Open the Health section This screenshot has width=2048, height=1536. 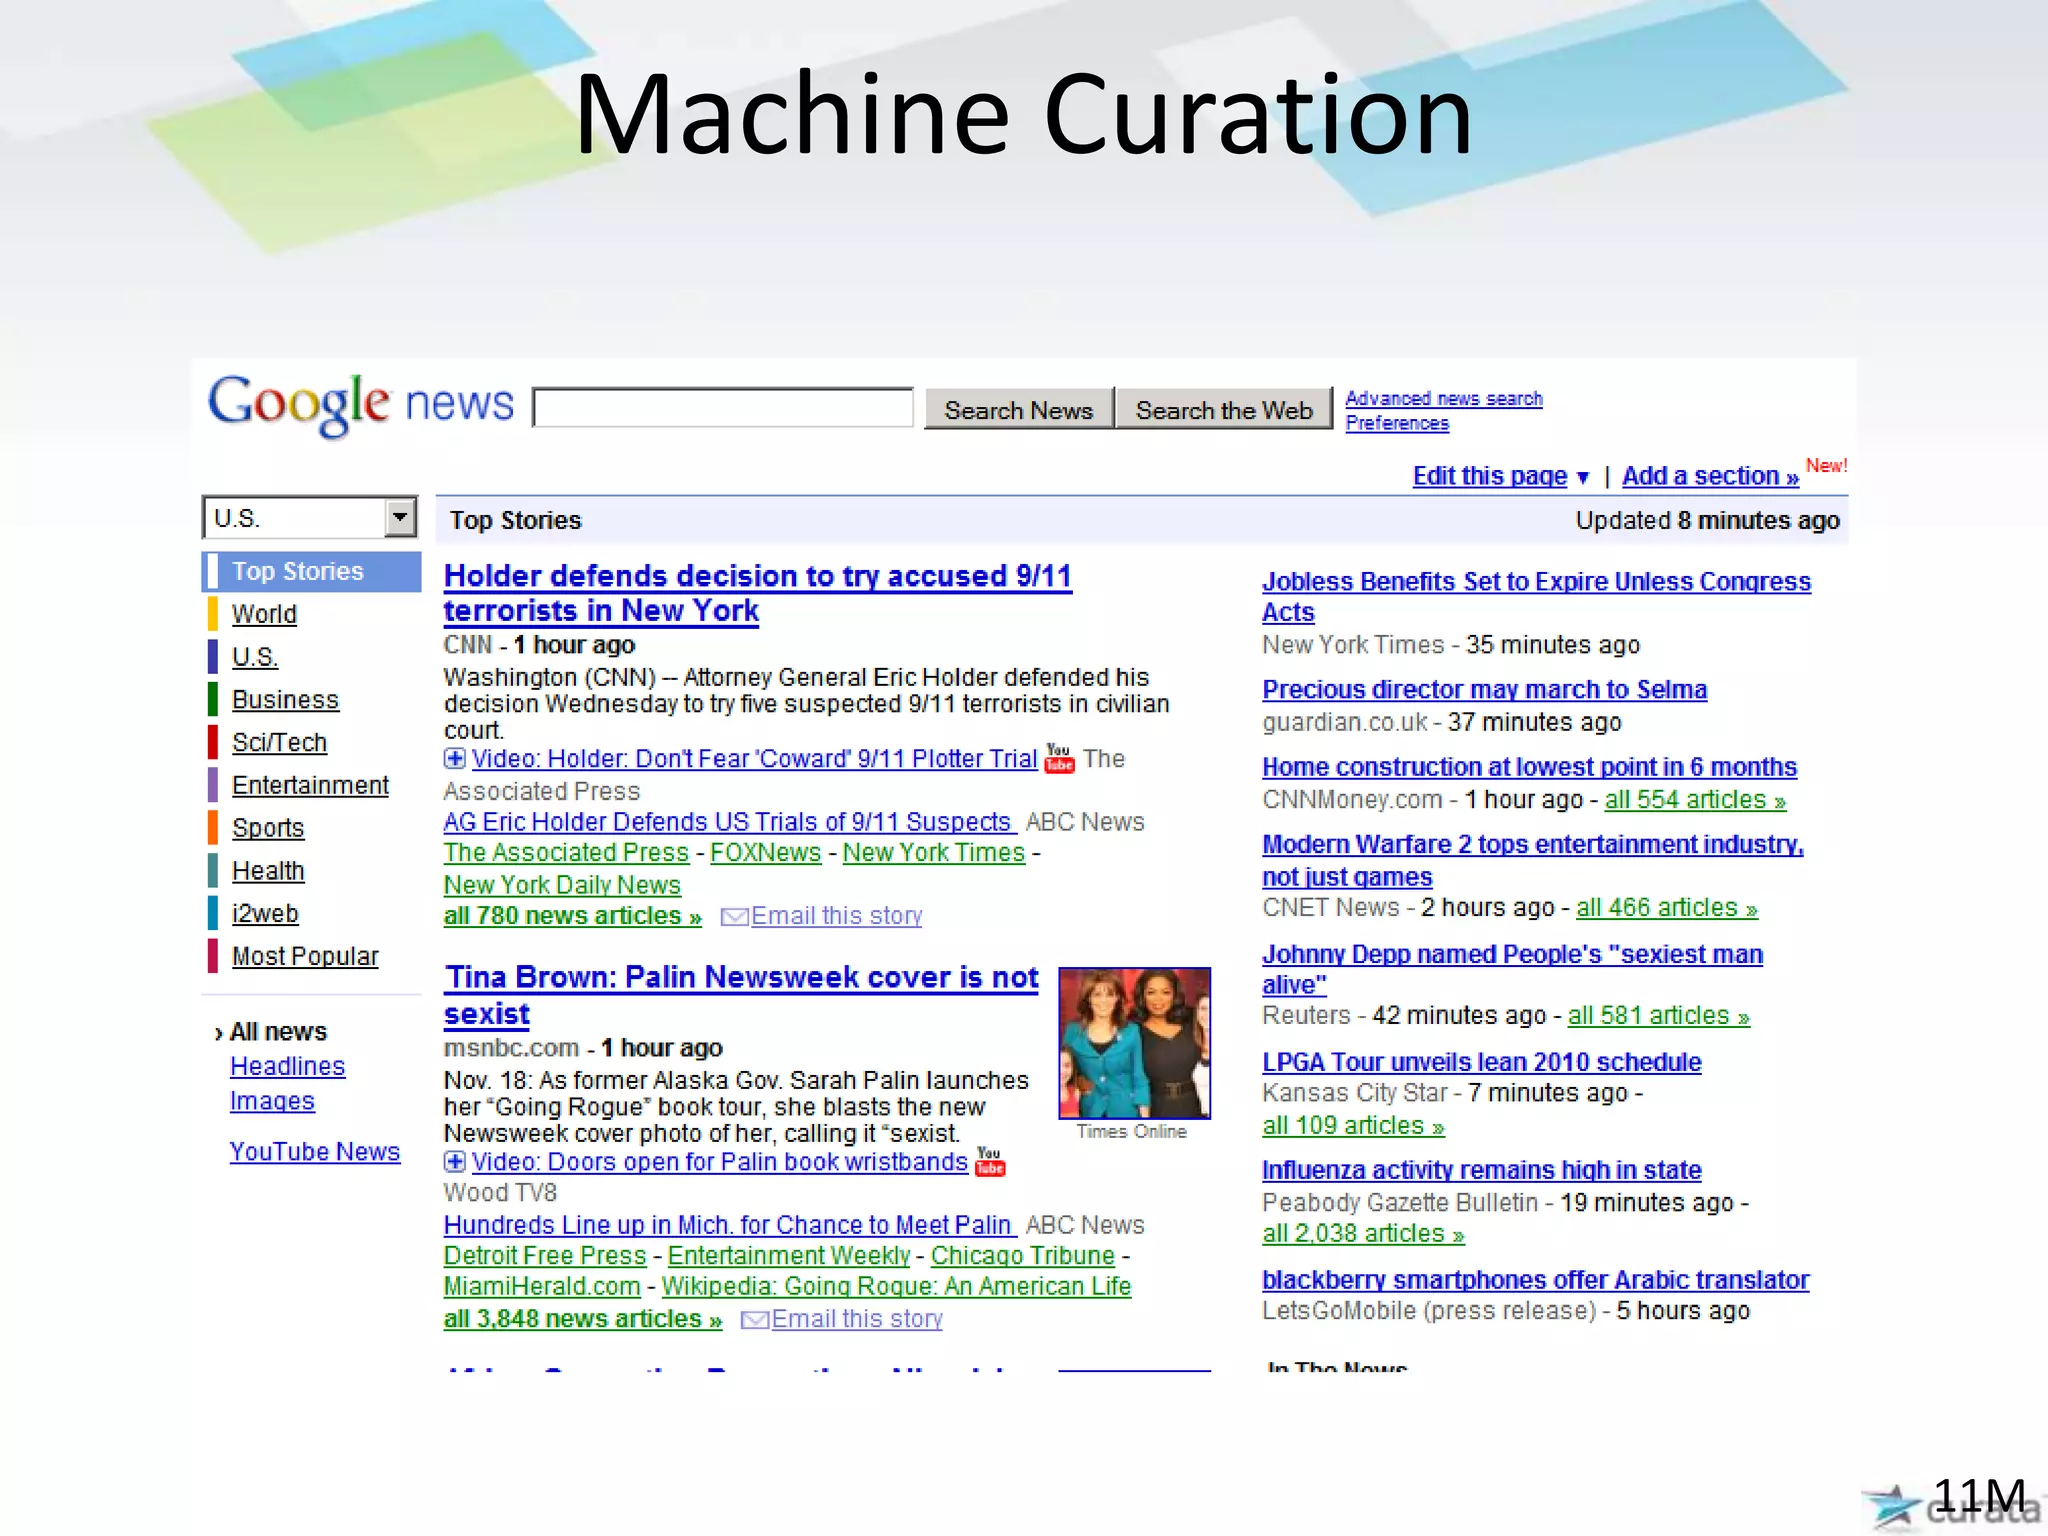pyautogui.click(x=268, y=871)
